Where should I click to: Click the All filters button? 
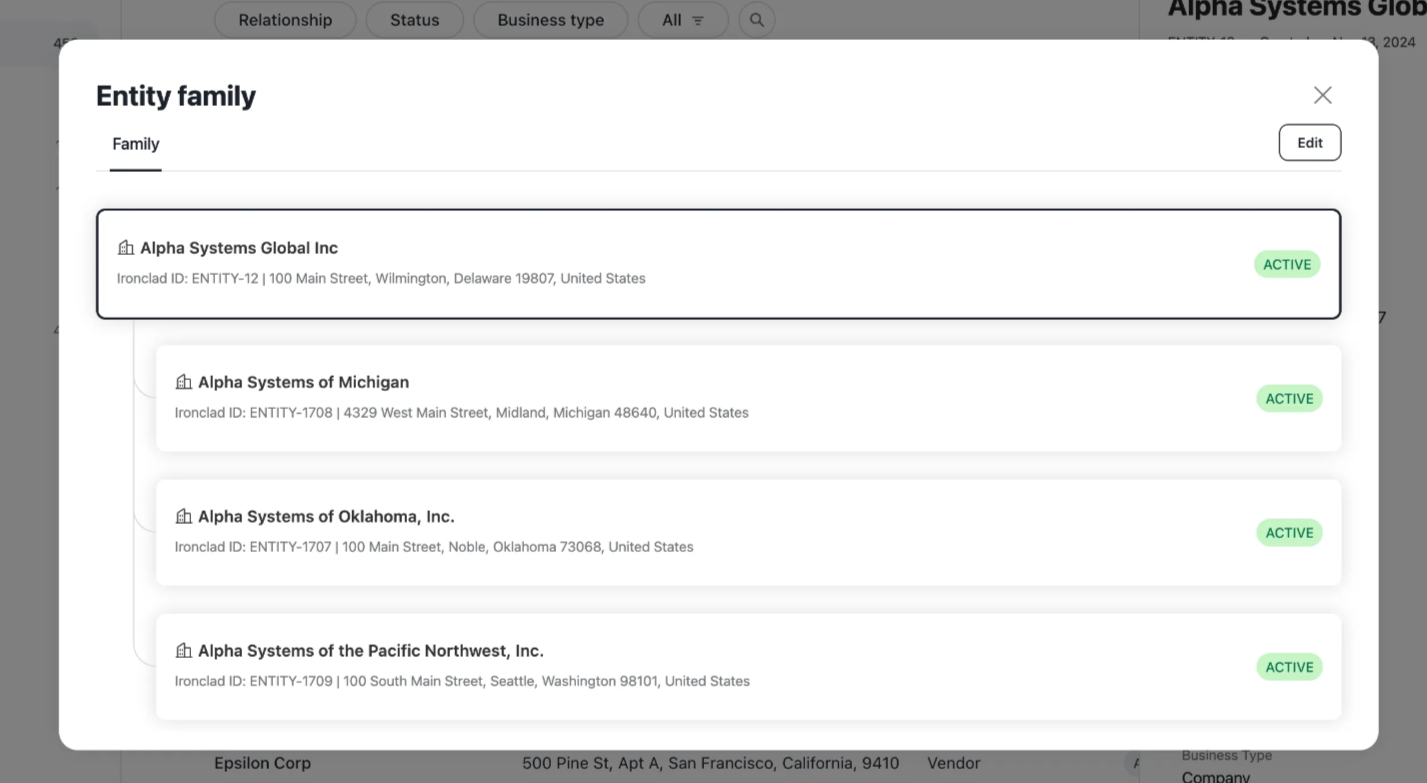point(683,20)
